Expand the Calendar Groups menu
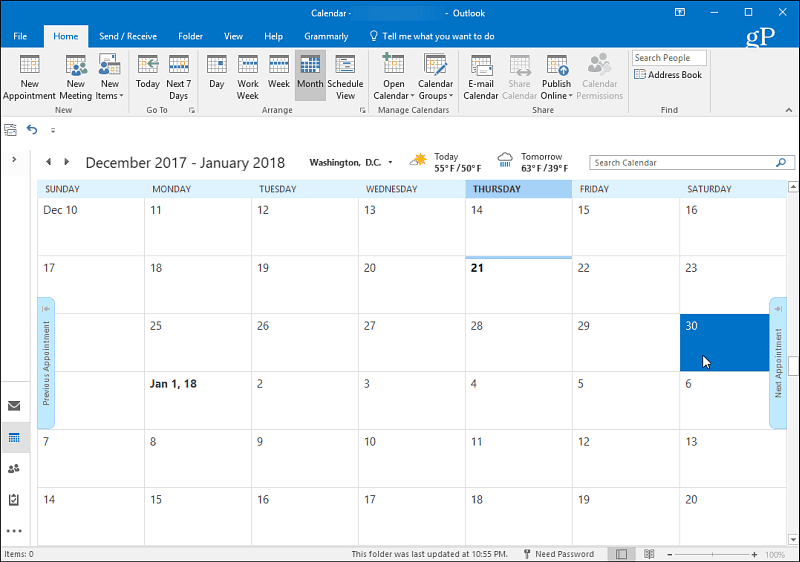800x562 pixels. point(435,77)
